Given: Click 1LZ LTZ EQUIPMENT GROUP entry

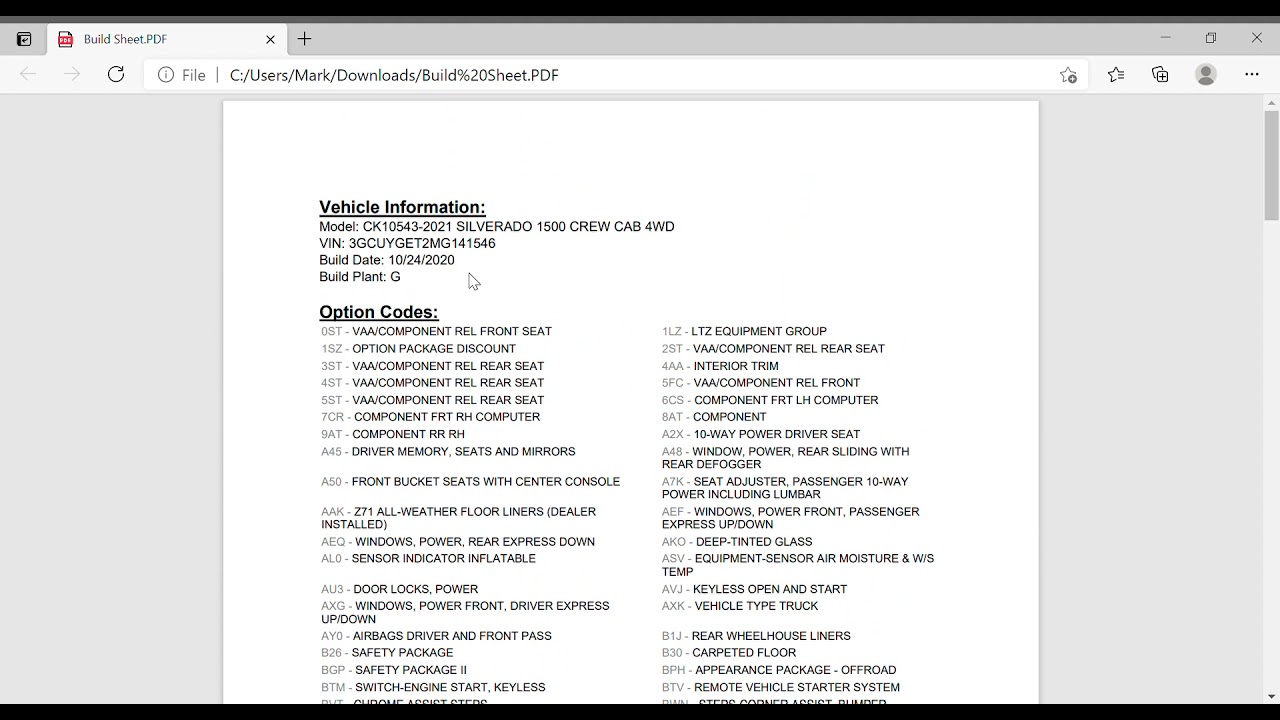Looking at the screenshot, I should pos(744,331).
